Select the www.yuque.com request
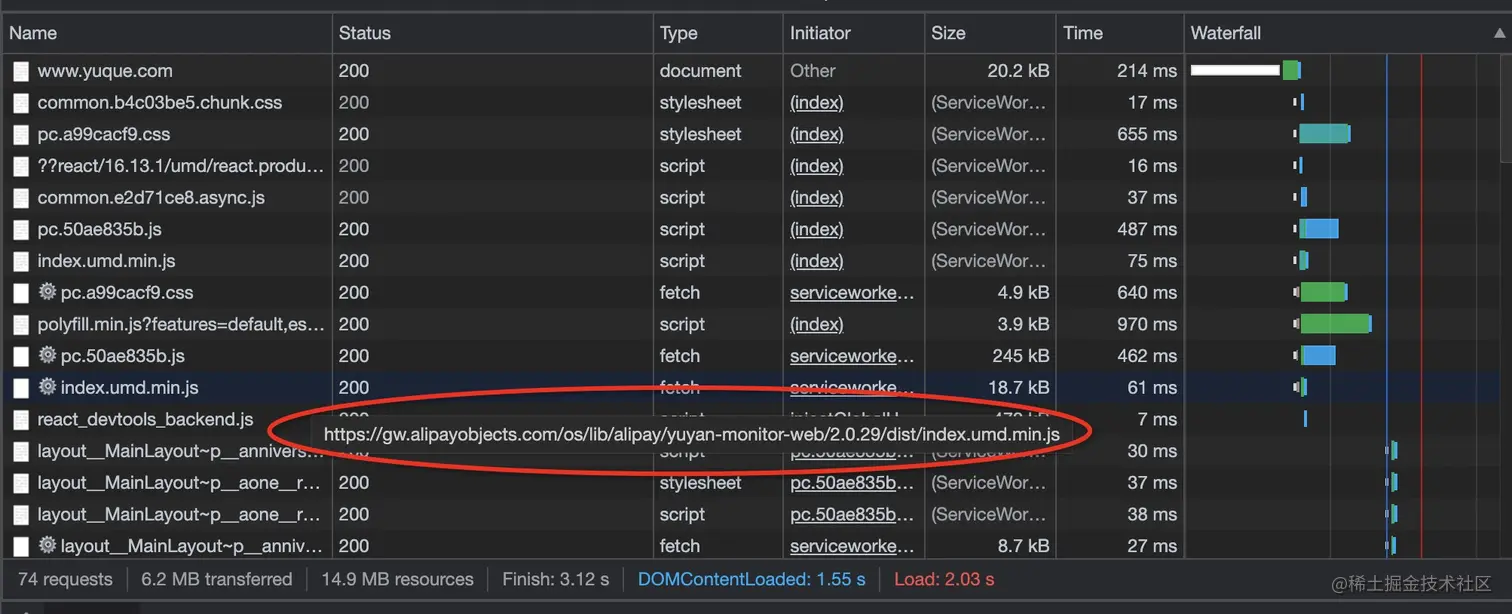 (105, 71)
